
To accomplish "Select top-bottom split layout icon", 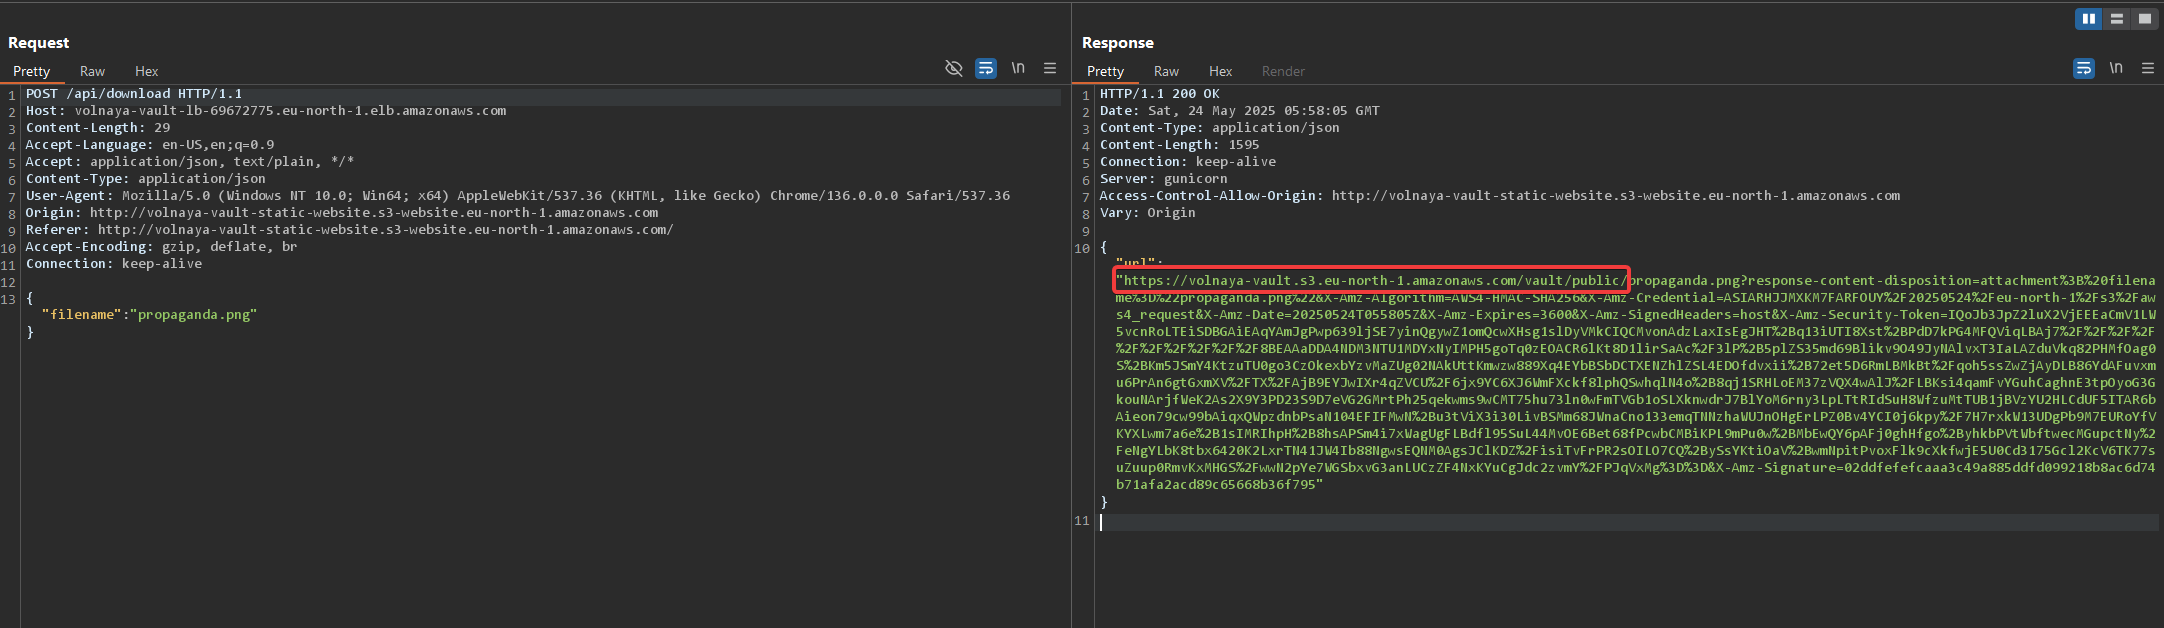I will 2117,18.
